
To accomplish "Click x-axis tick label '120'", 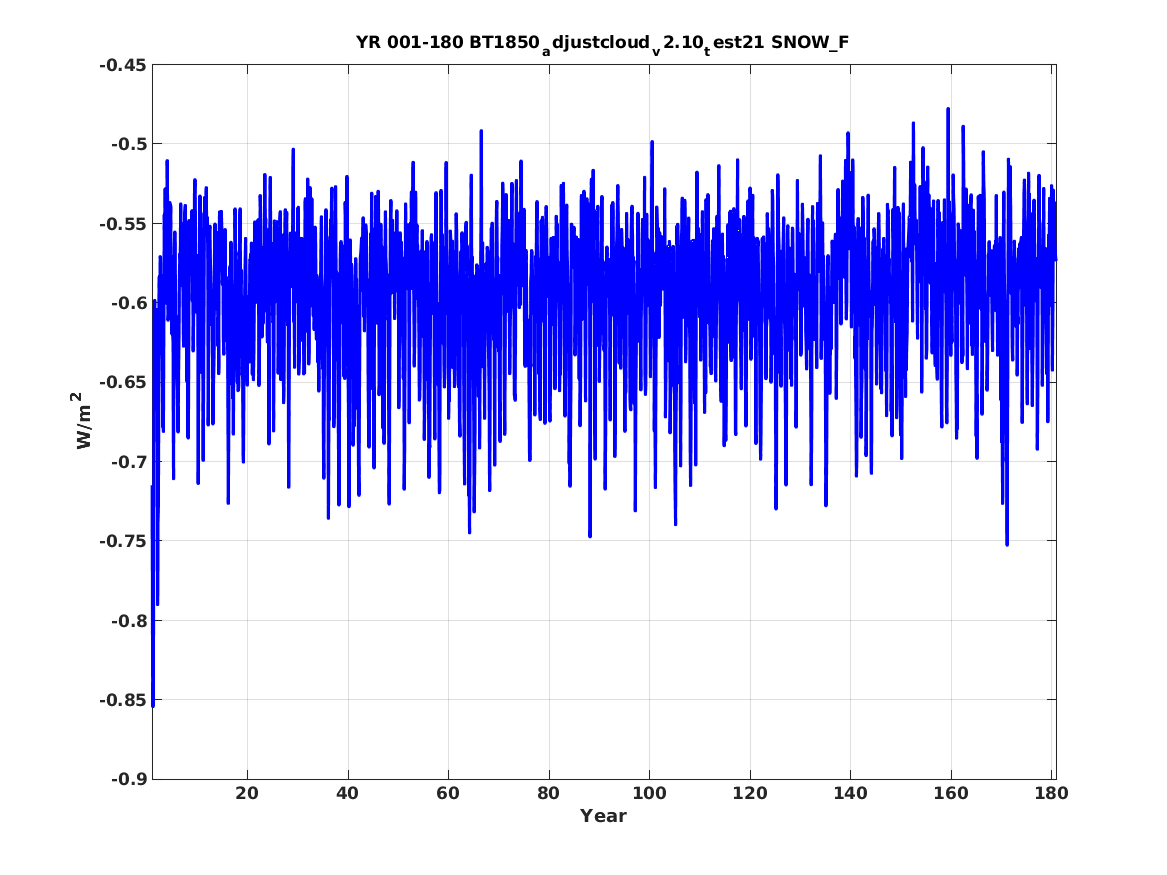I will [749, 793].
